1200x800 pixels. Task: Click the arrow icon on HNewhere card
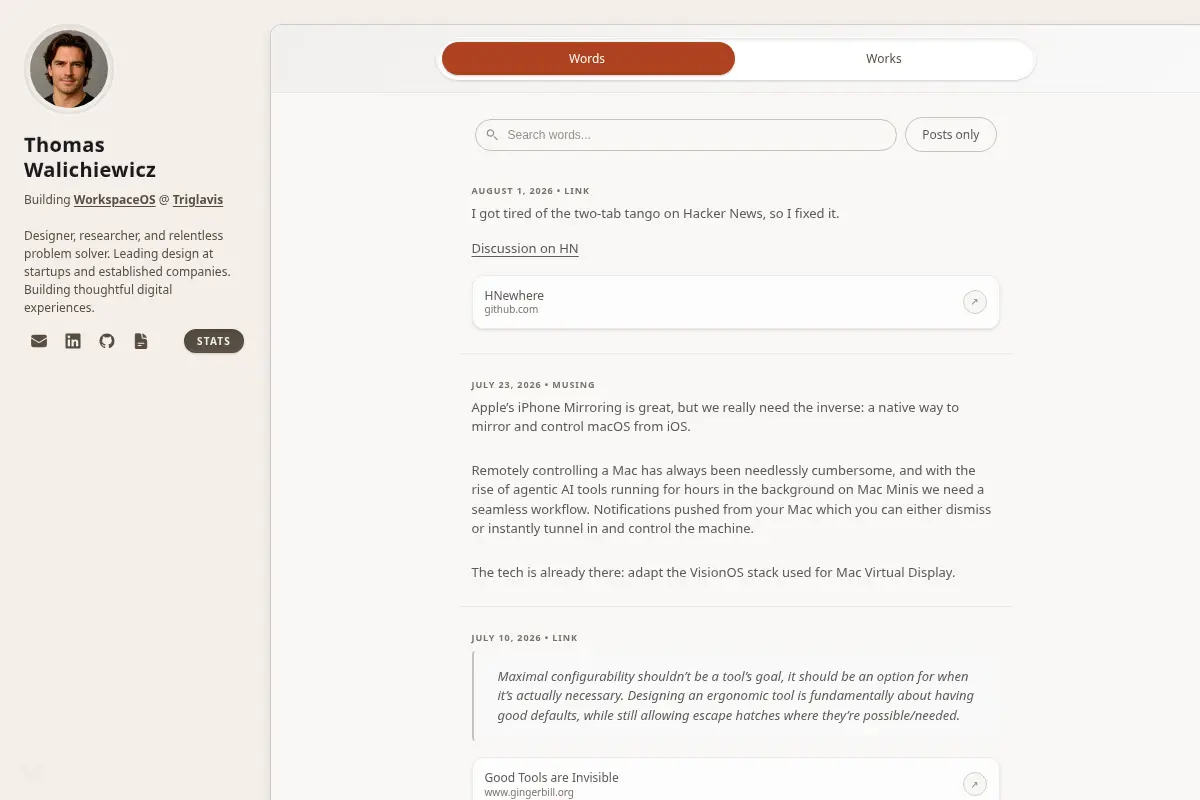click(975, 302)
